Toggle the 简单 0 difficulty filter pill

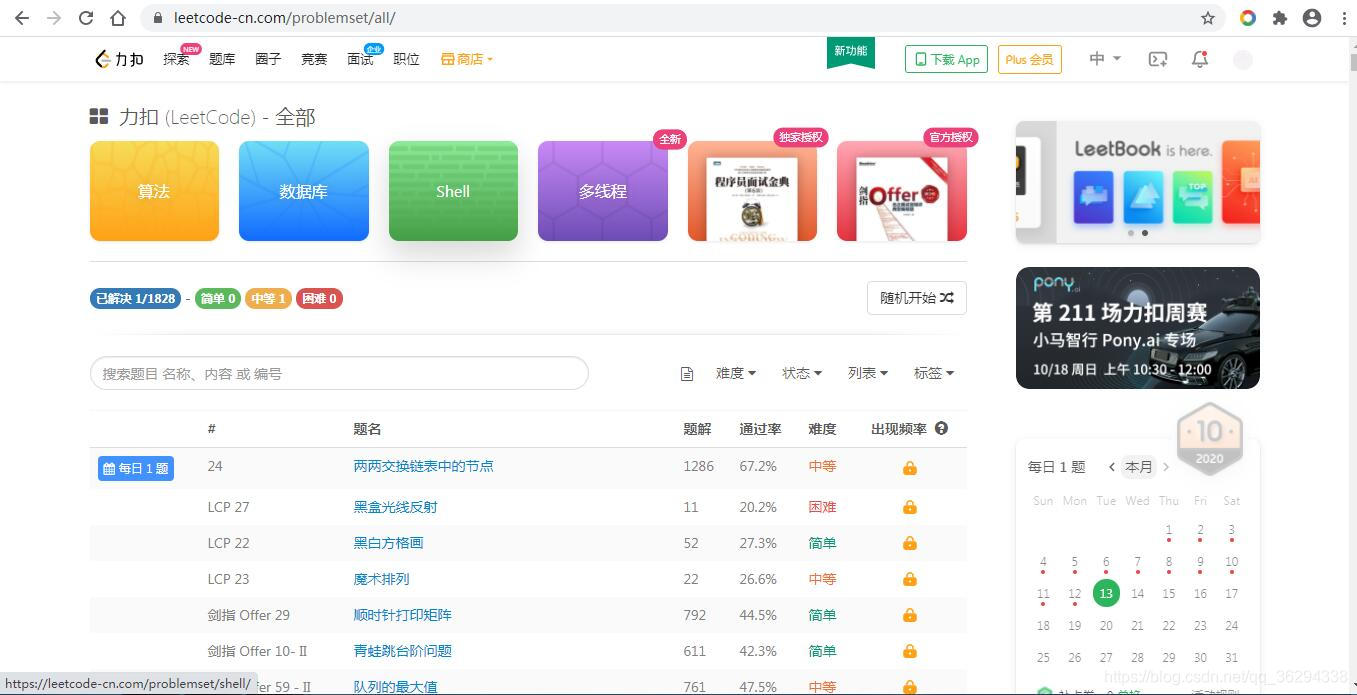(x=217, y=298)
